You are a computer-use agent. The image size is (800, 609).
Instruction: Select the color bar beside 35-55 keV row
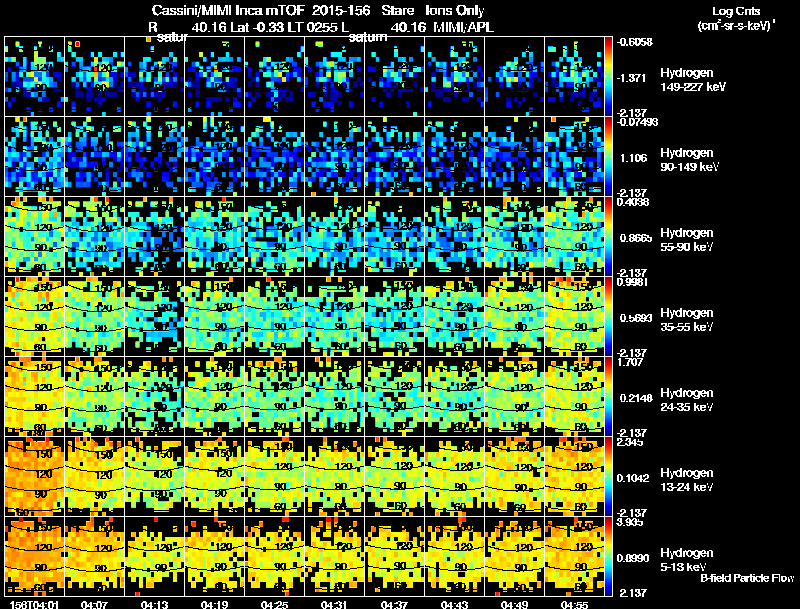coord(608,317)
